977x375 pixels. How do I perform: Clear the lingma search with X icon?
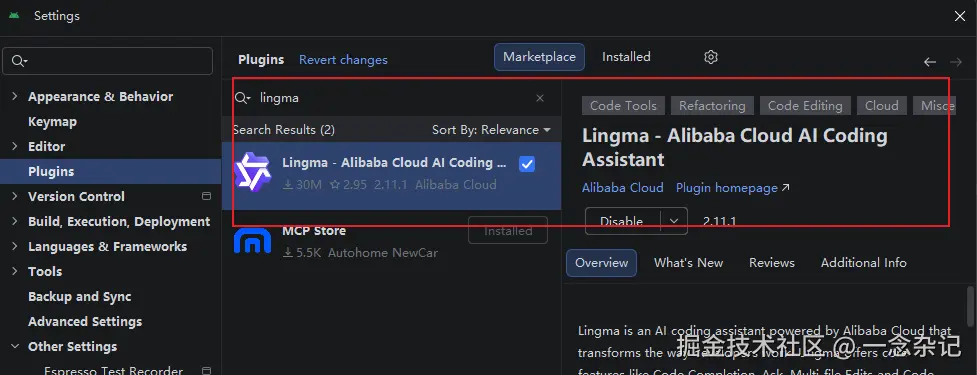tap(540, 98)
